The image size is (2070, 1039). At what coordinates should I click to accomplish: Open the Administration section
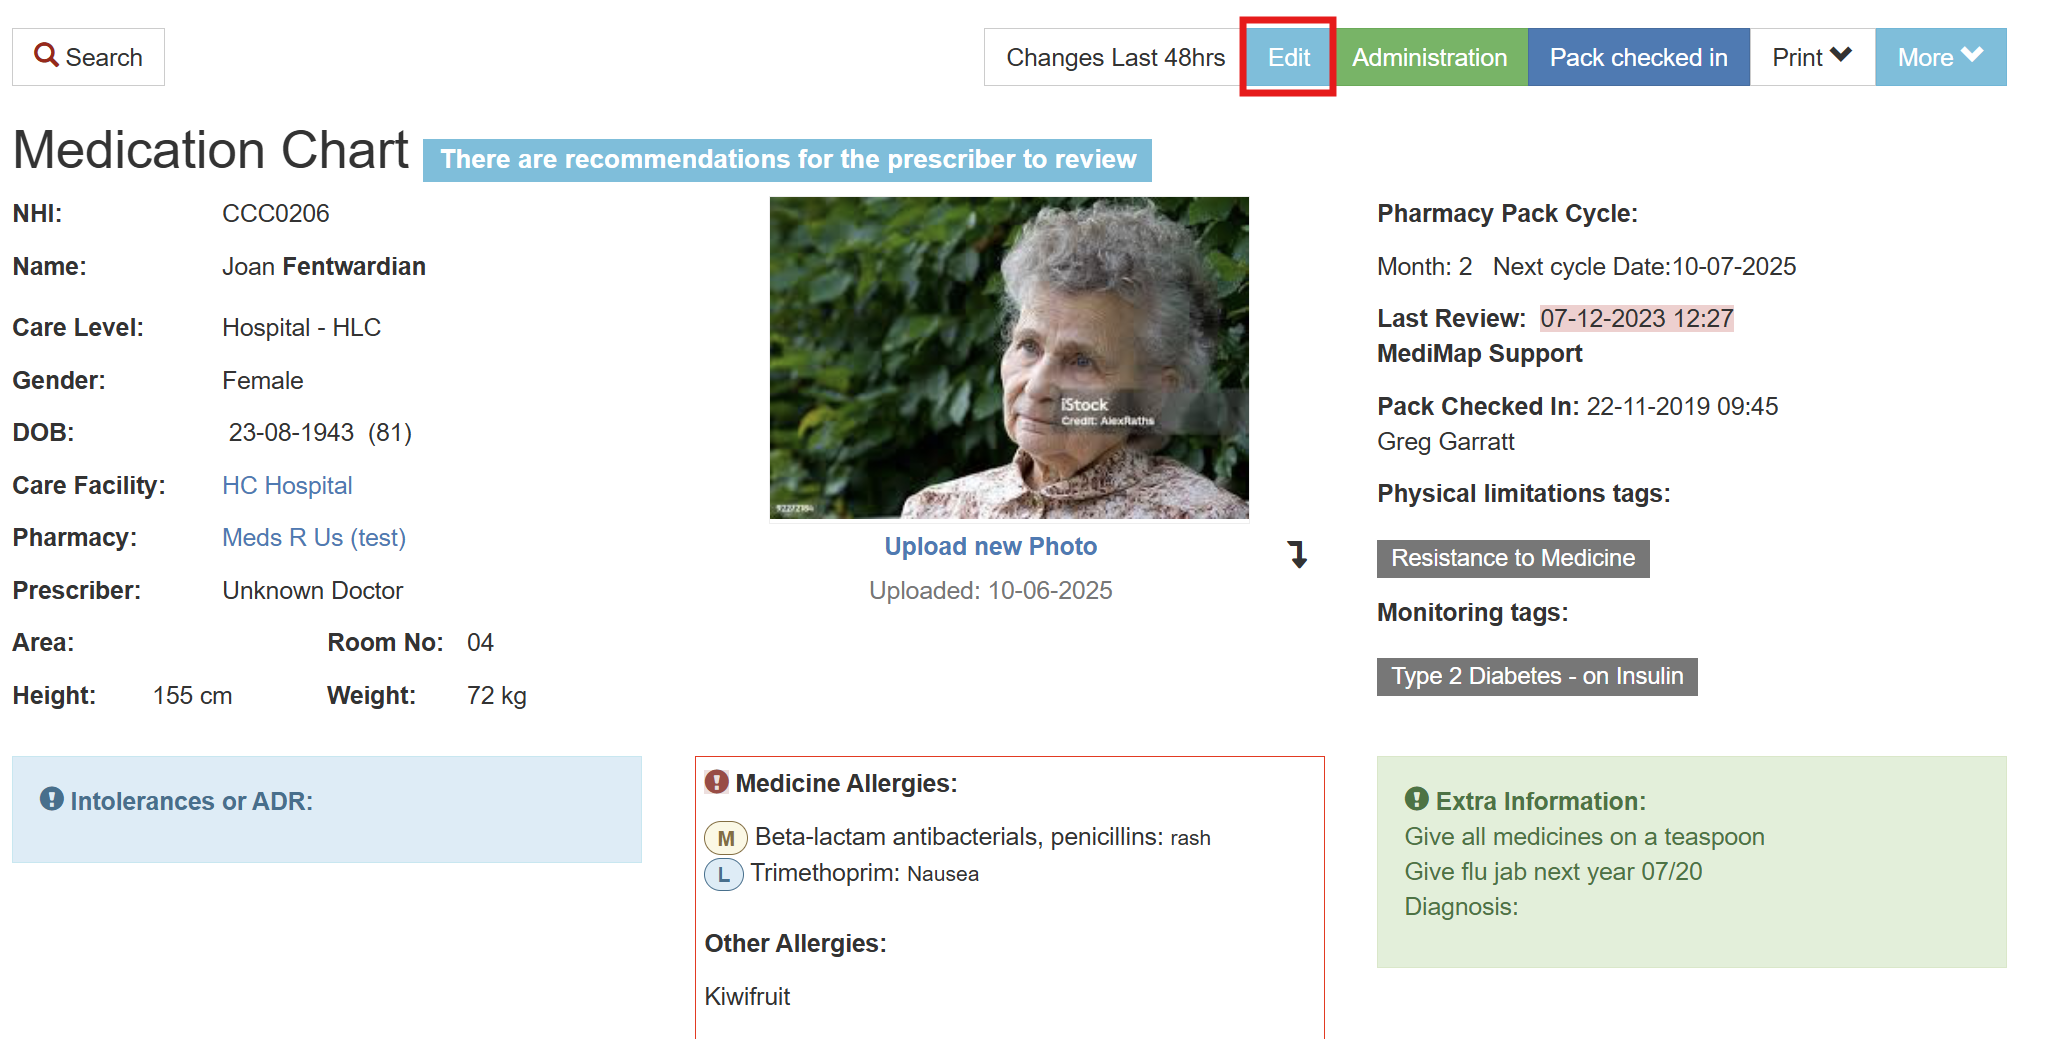(x=1429, y=57)
